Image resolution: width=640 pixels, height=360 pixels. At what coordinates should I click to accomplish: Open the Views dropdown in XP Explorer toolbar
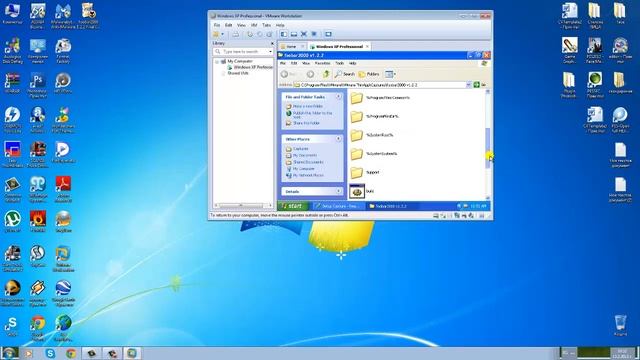(391, 74)
